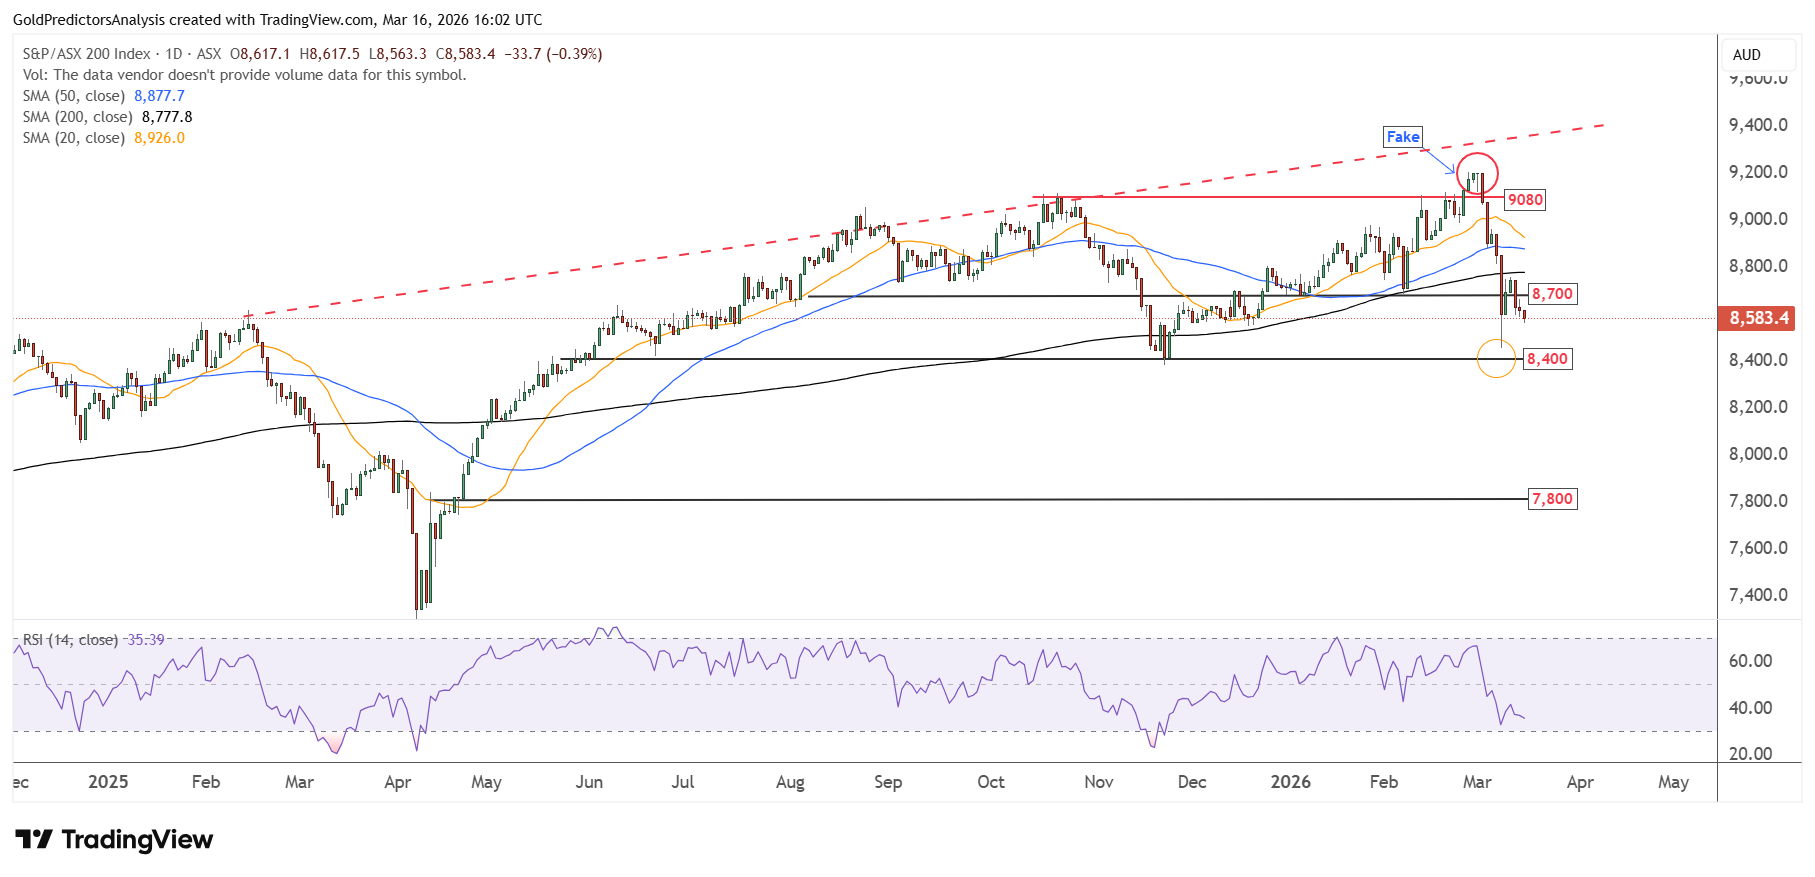Click the blue Fake annotation label

(x=1402, y=137)
